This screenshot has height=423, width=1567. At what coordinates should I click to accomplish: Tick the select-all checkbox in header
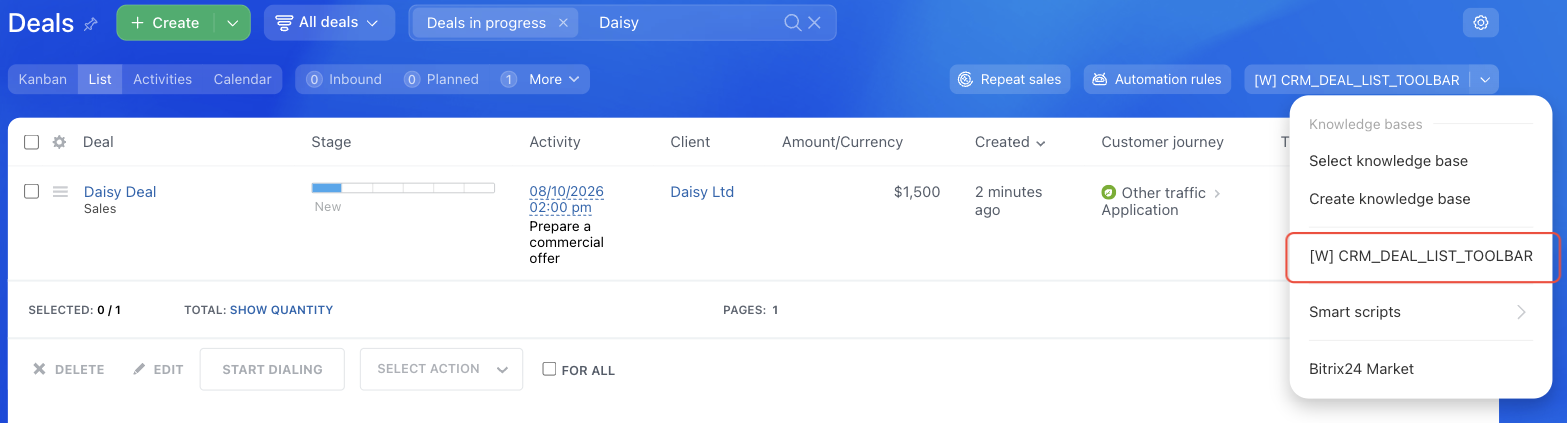31,142
